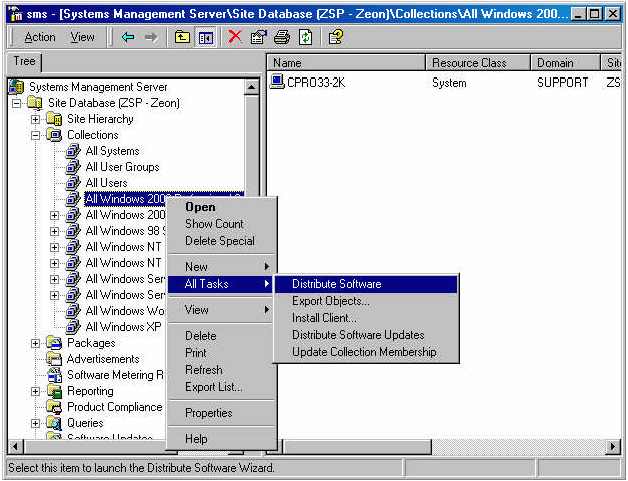Click the Software Metering Rules icon
The image size is (628, 481).
tap(54, 375)
